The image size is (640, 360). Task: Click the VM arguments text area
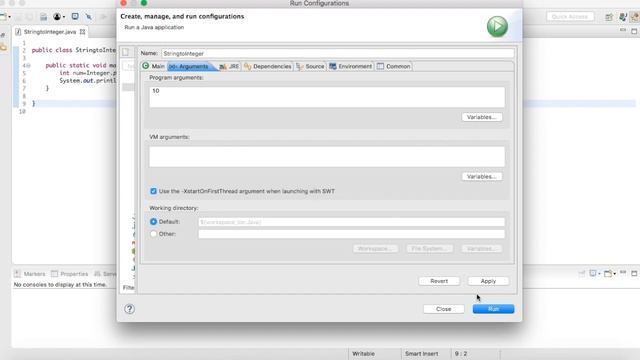pos(327,157)
